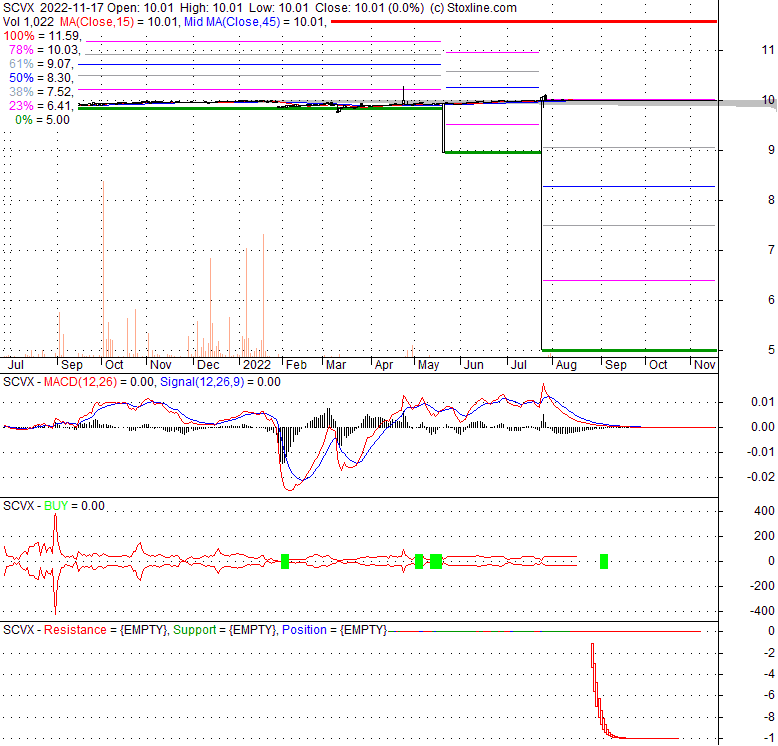Click the 11 price axis value

(768, 50)
